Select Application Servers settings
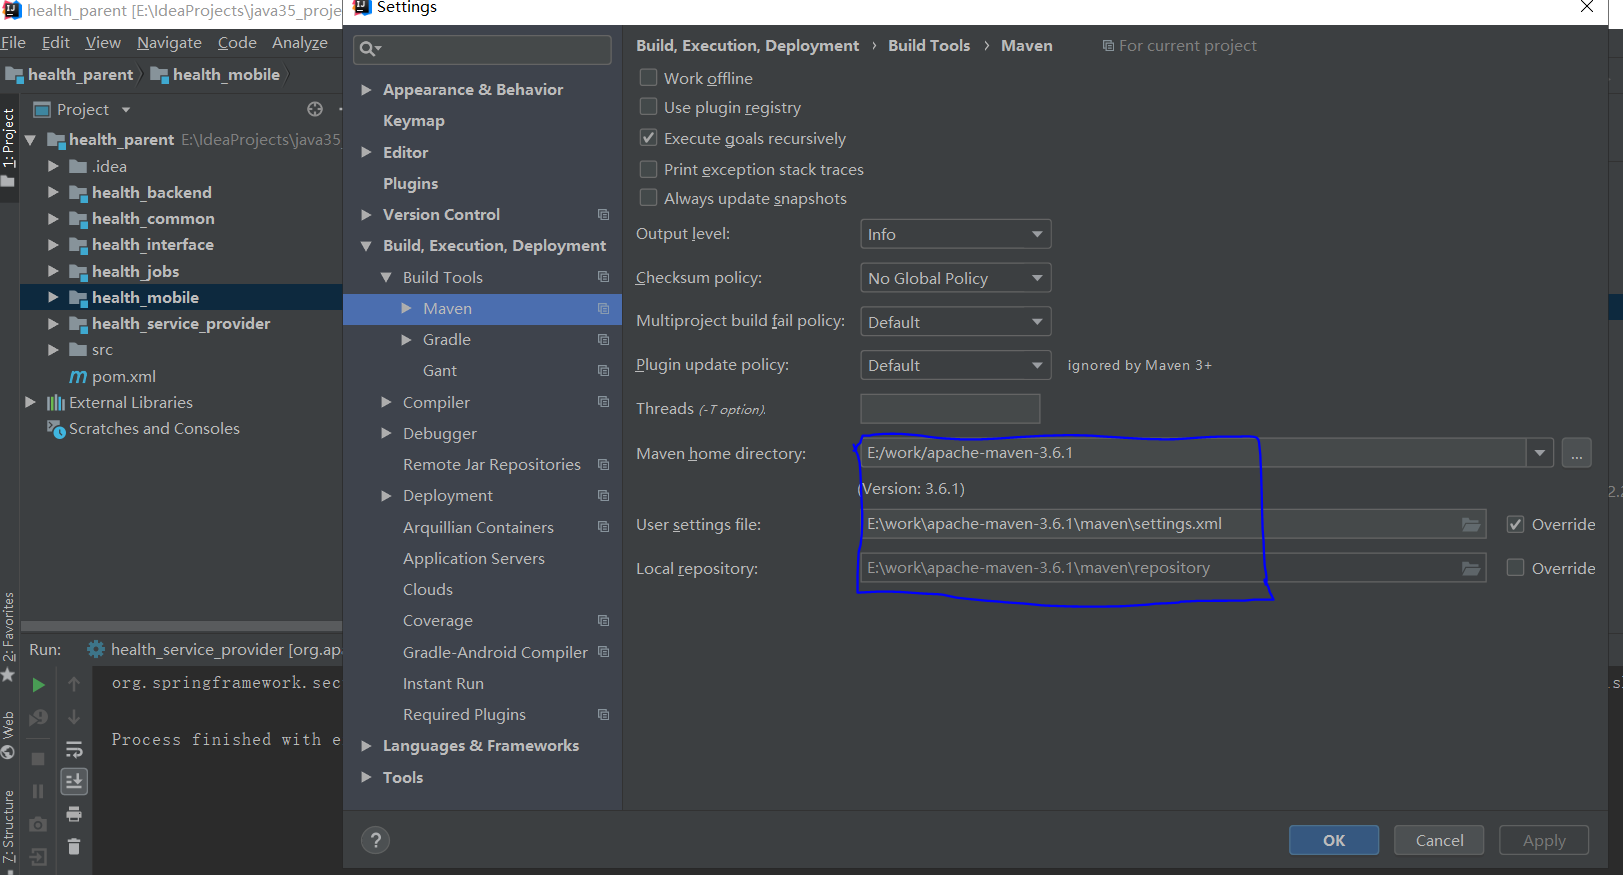Image resolution: width=1623 pixels, height=875 pixels. pos(474,559)
